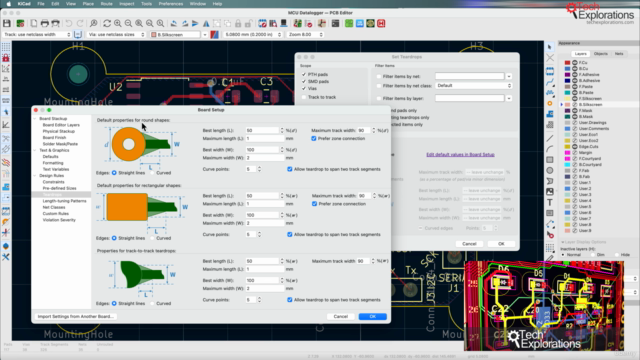Viewport: 640px width, 360px height.
Task: Click the locked padlock icon in left toolbar
Action: (6, 58)
